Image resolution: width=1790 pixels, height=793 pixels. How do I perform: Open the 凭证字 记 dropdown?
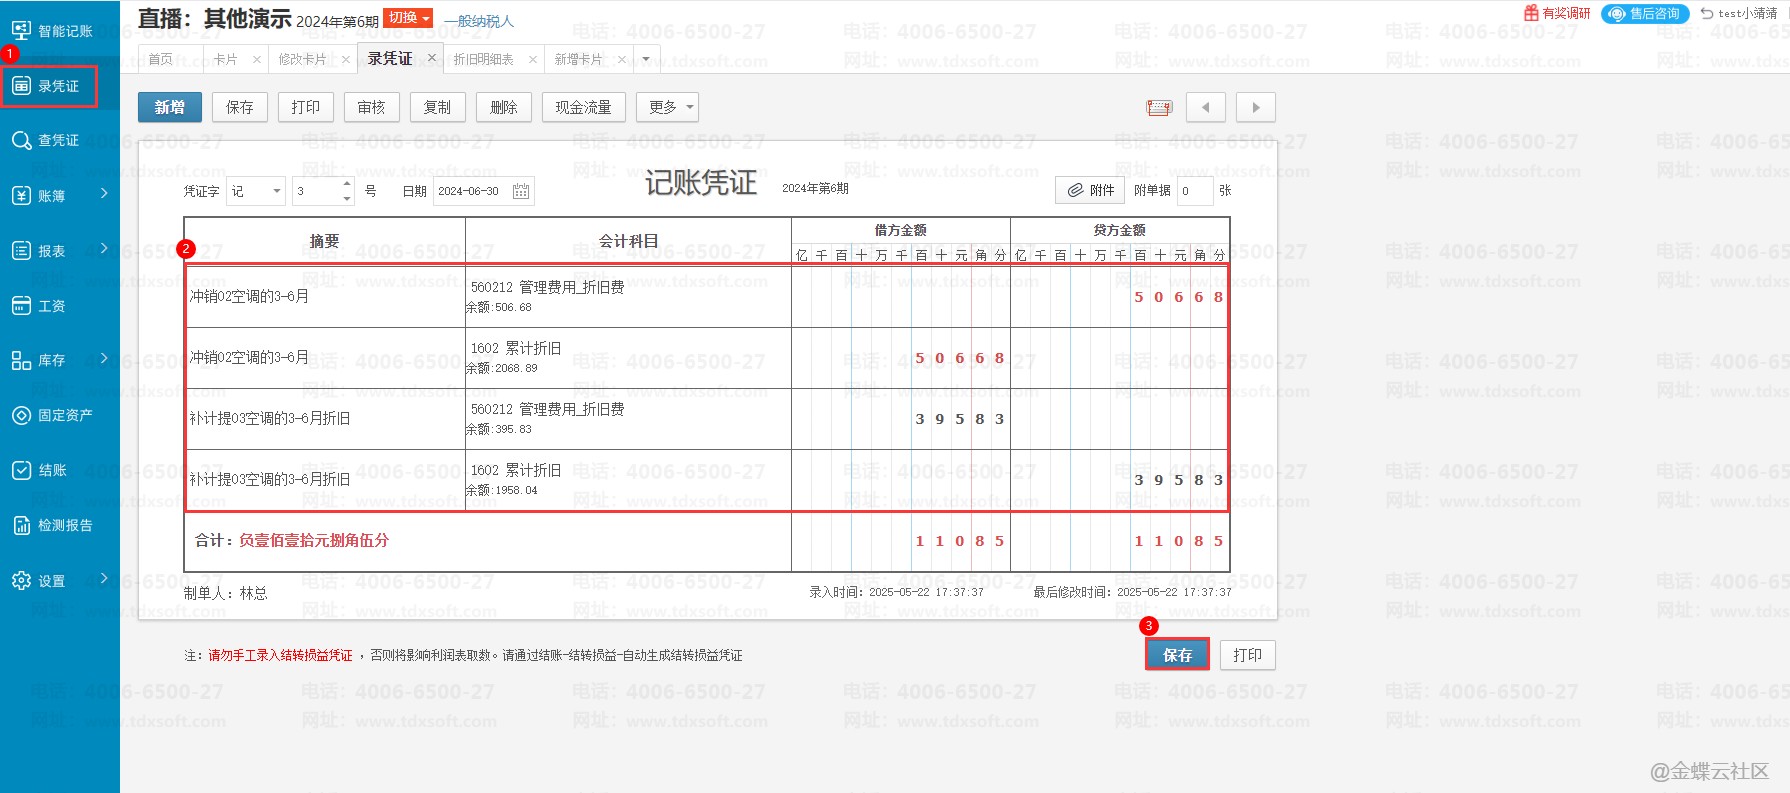(256, 191)
